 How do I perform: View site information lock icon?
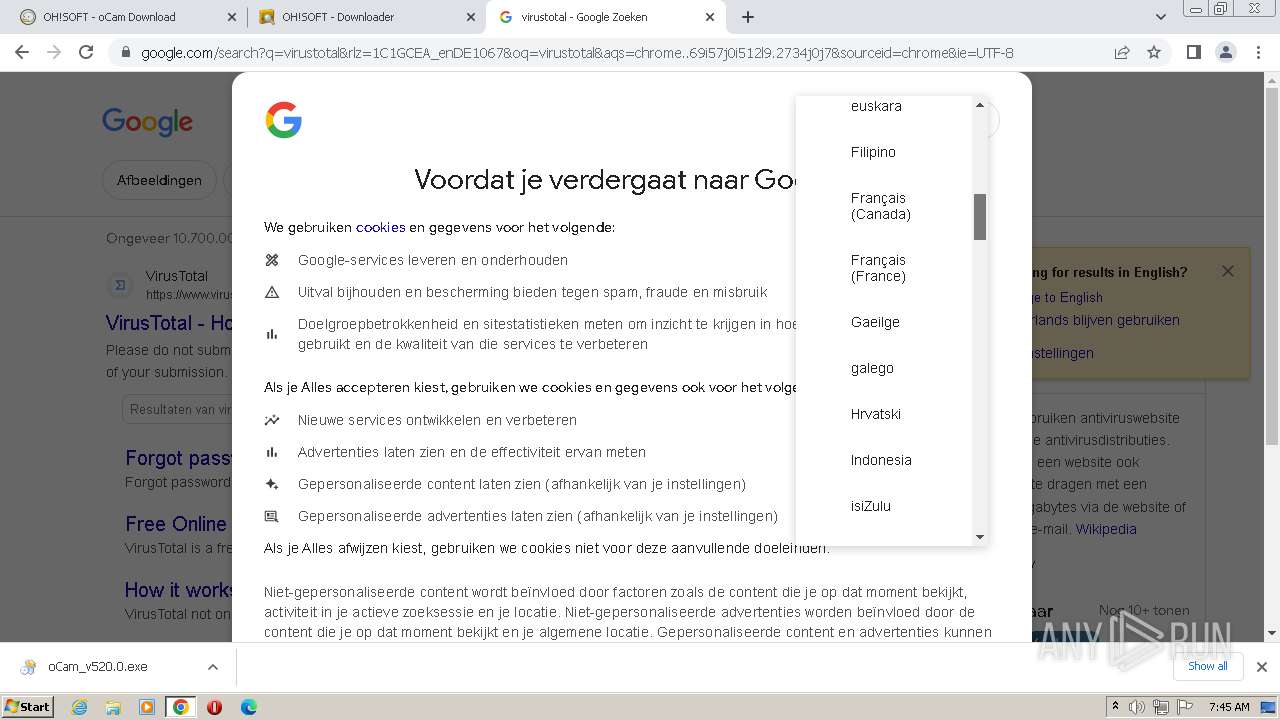(125, 53)
